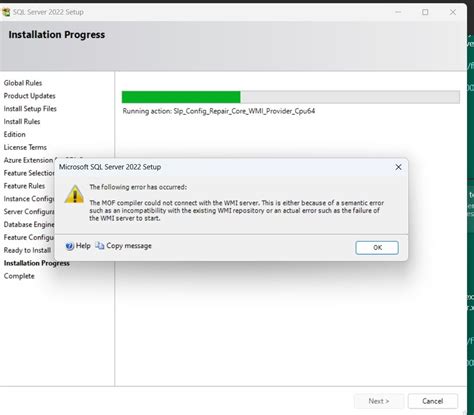Click the yellow warning triangle icon
474x415 pixels.
pos(74,194)
